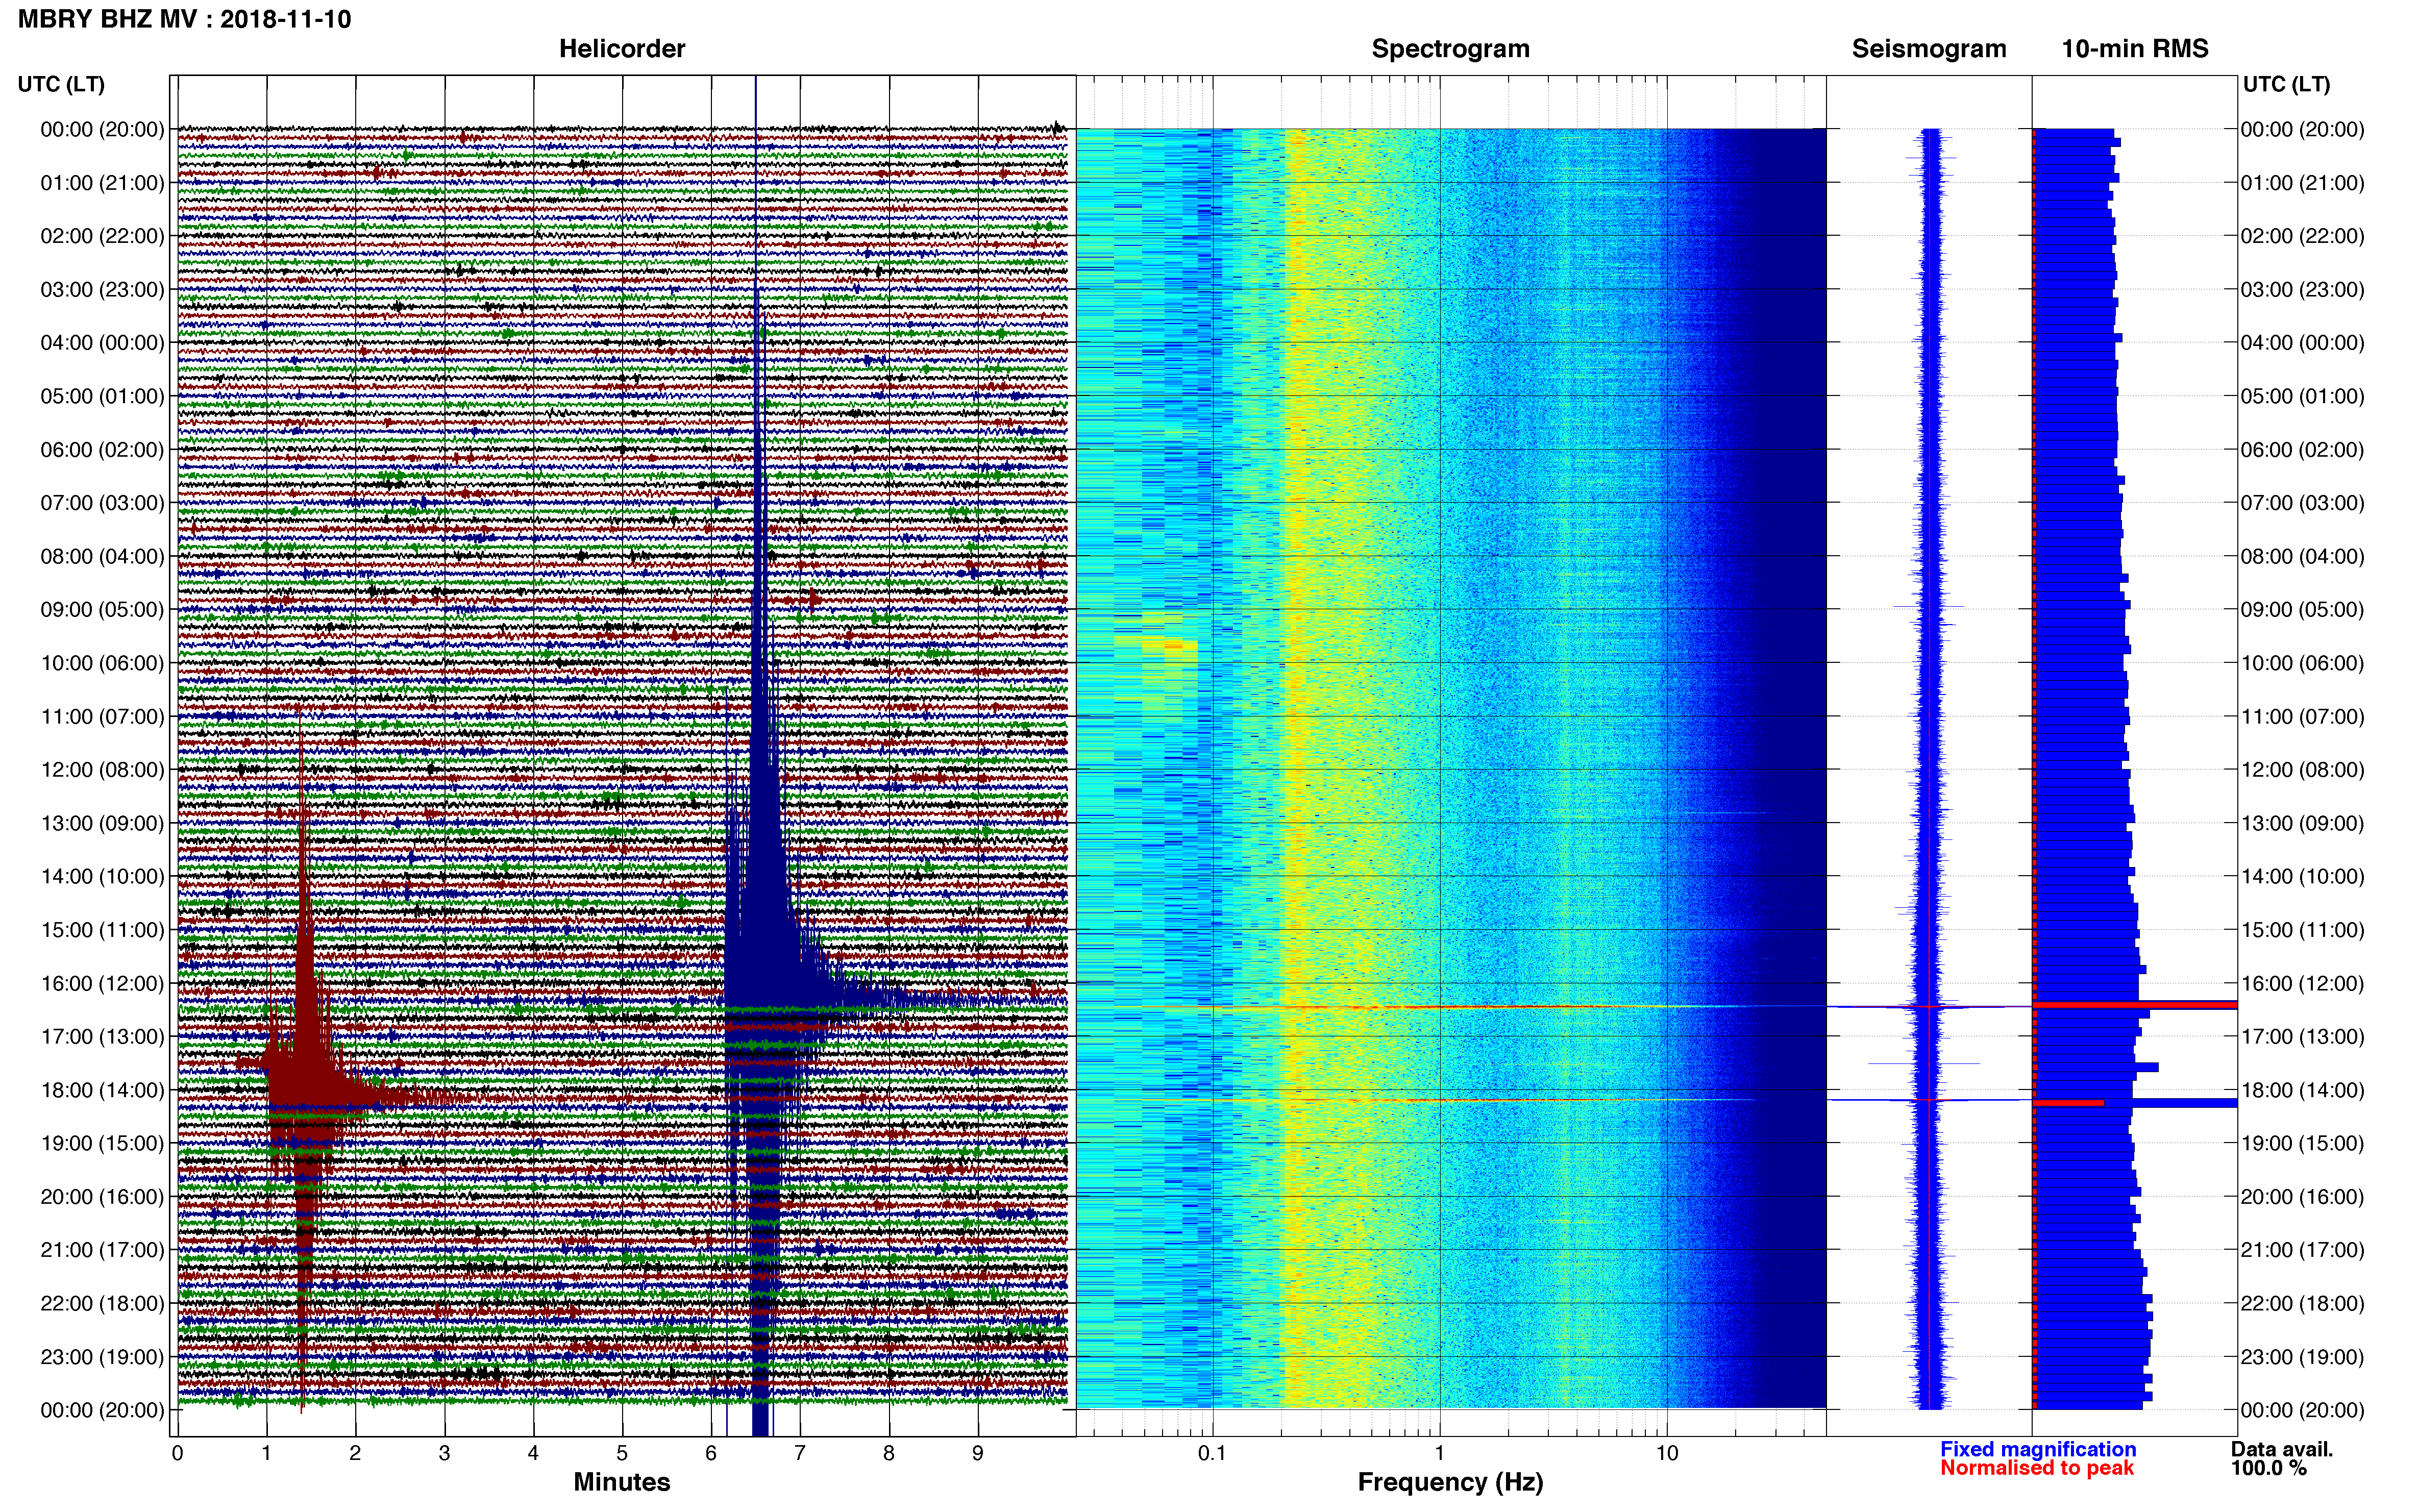Click 06:00 (02:00) on the Helicorder time axis

coord(102,450)
